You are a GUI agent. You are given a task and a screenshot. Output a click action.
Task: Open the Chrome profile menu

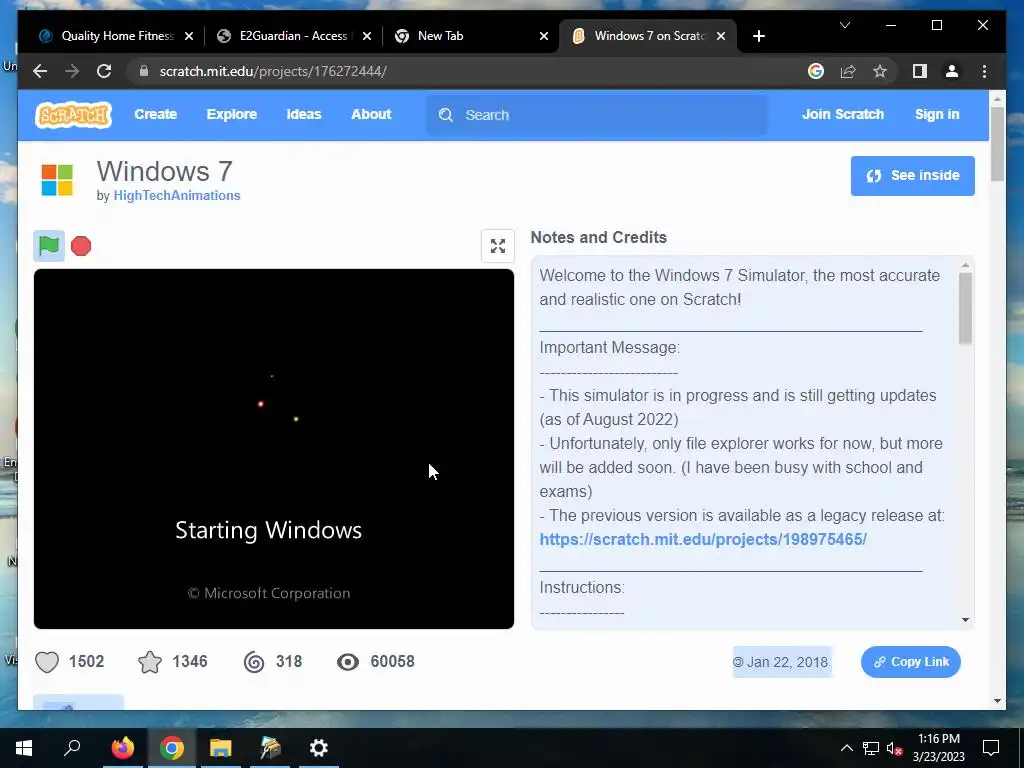(952, 71)
